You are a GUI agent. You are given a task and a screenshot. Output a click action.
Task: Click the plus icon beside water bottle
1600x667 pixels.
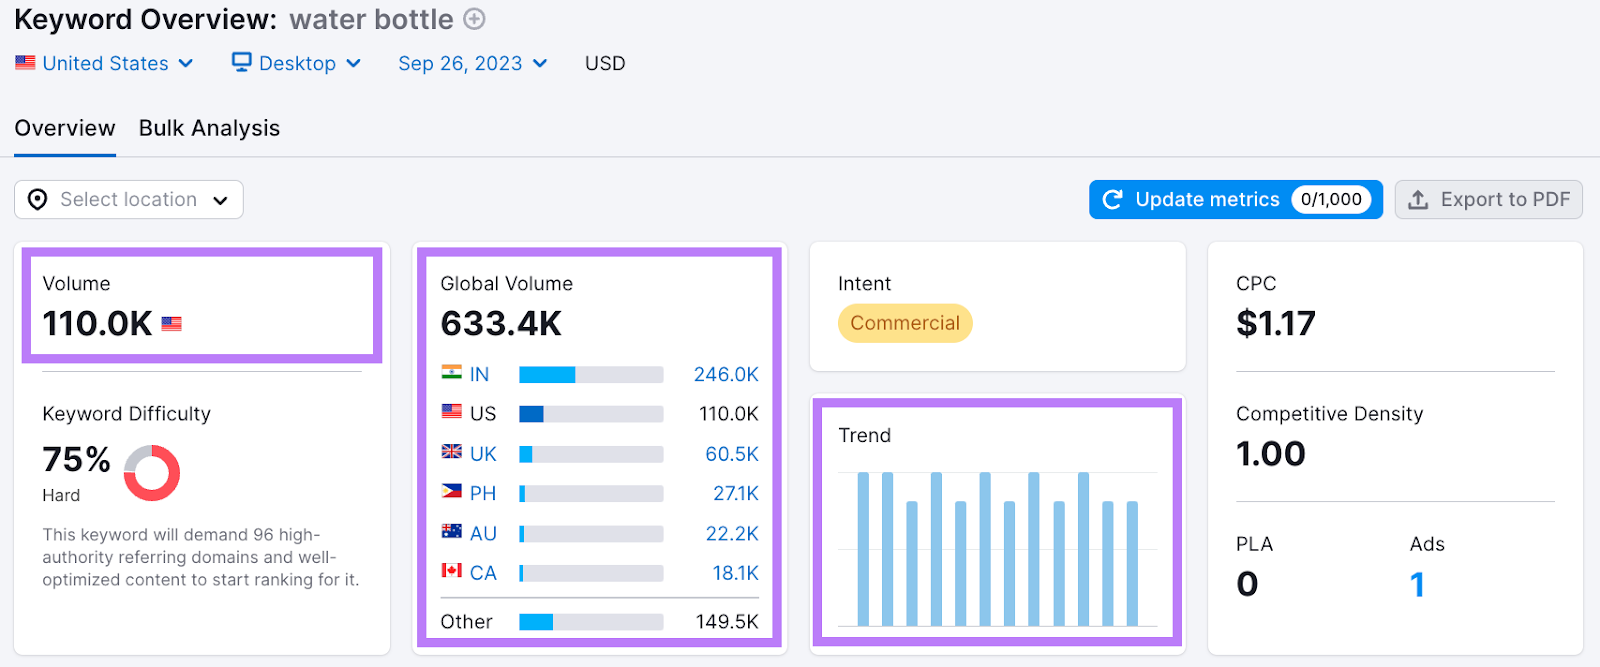(475, 19)
